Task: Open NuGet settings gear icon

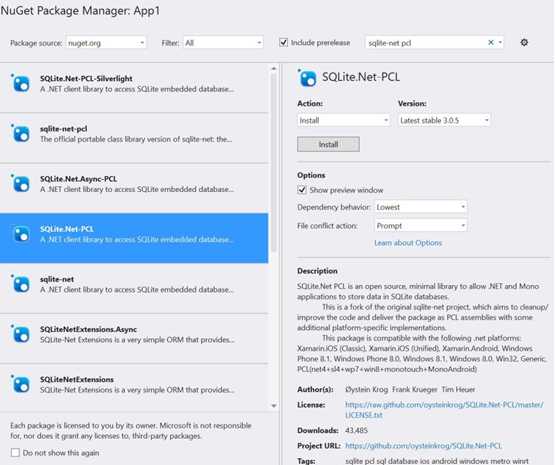Action: coord(524,42)
